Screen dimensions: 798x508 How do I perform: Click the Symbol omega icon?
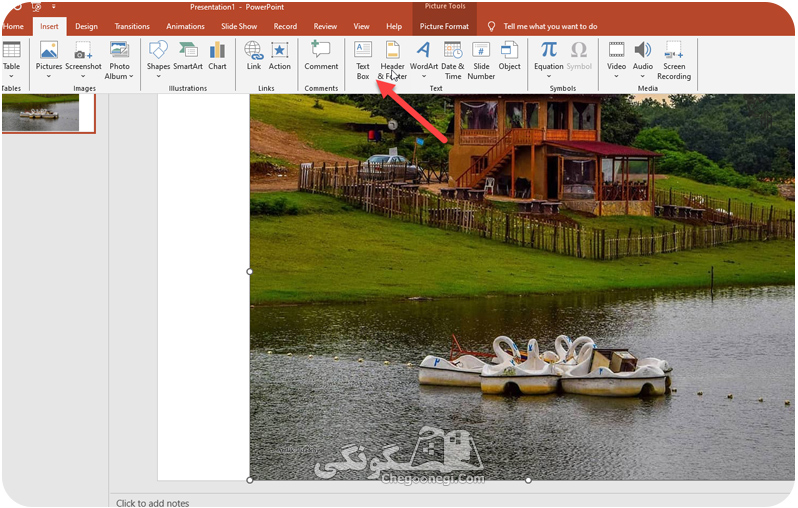click(579, 49)
